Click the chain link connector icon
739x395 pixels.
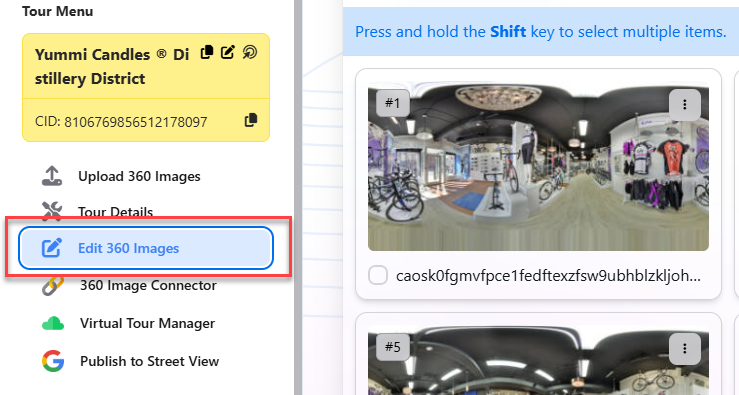52,286
